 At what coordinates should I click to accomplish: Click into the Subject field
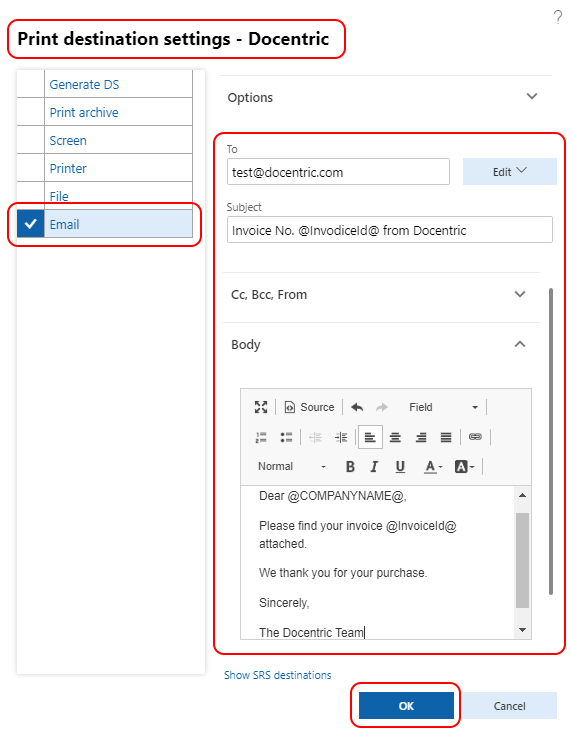[390, 230]
